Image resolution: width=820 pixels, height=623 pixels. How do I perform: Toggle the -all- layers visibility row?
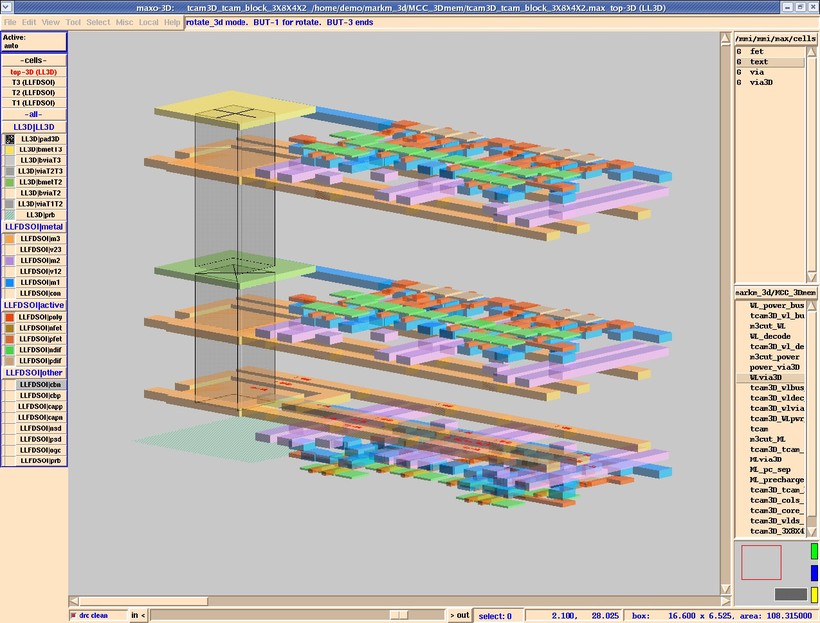[34, 114]
